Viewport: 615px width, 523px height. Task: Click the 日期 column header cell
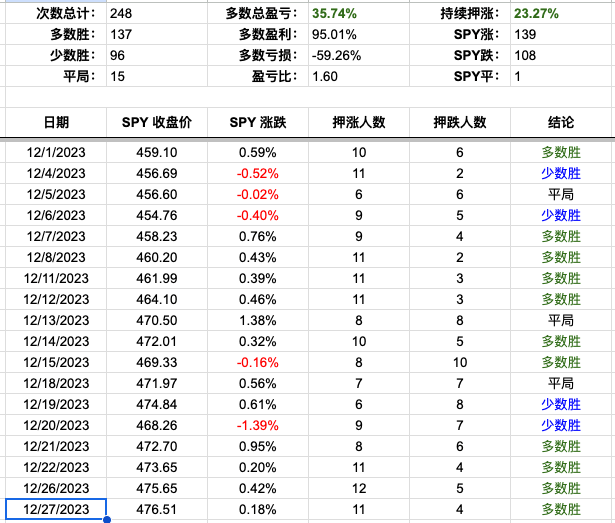point(56,122)
